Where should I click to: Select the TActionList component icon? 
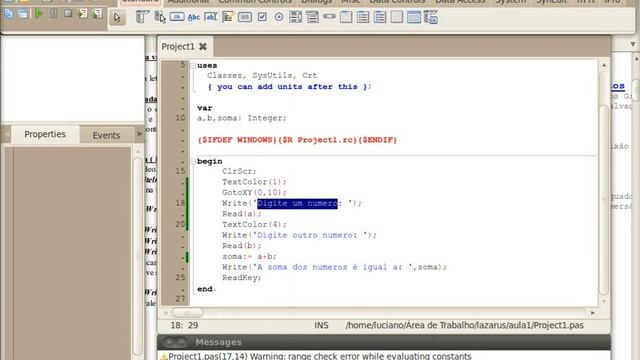[x=431, y=17]
